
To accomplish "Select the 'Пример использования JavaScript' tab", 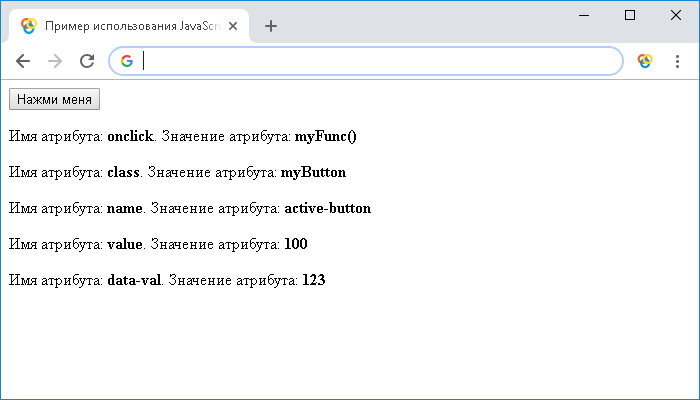I will tap(130, 26).
